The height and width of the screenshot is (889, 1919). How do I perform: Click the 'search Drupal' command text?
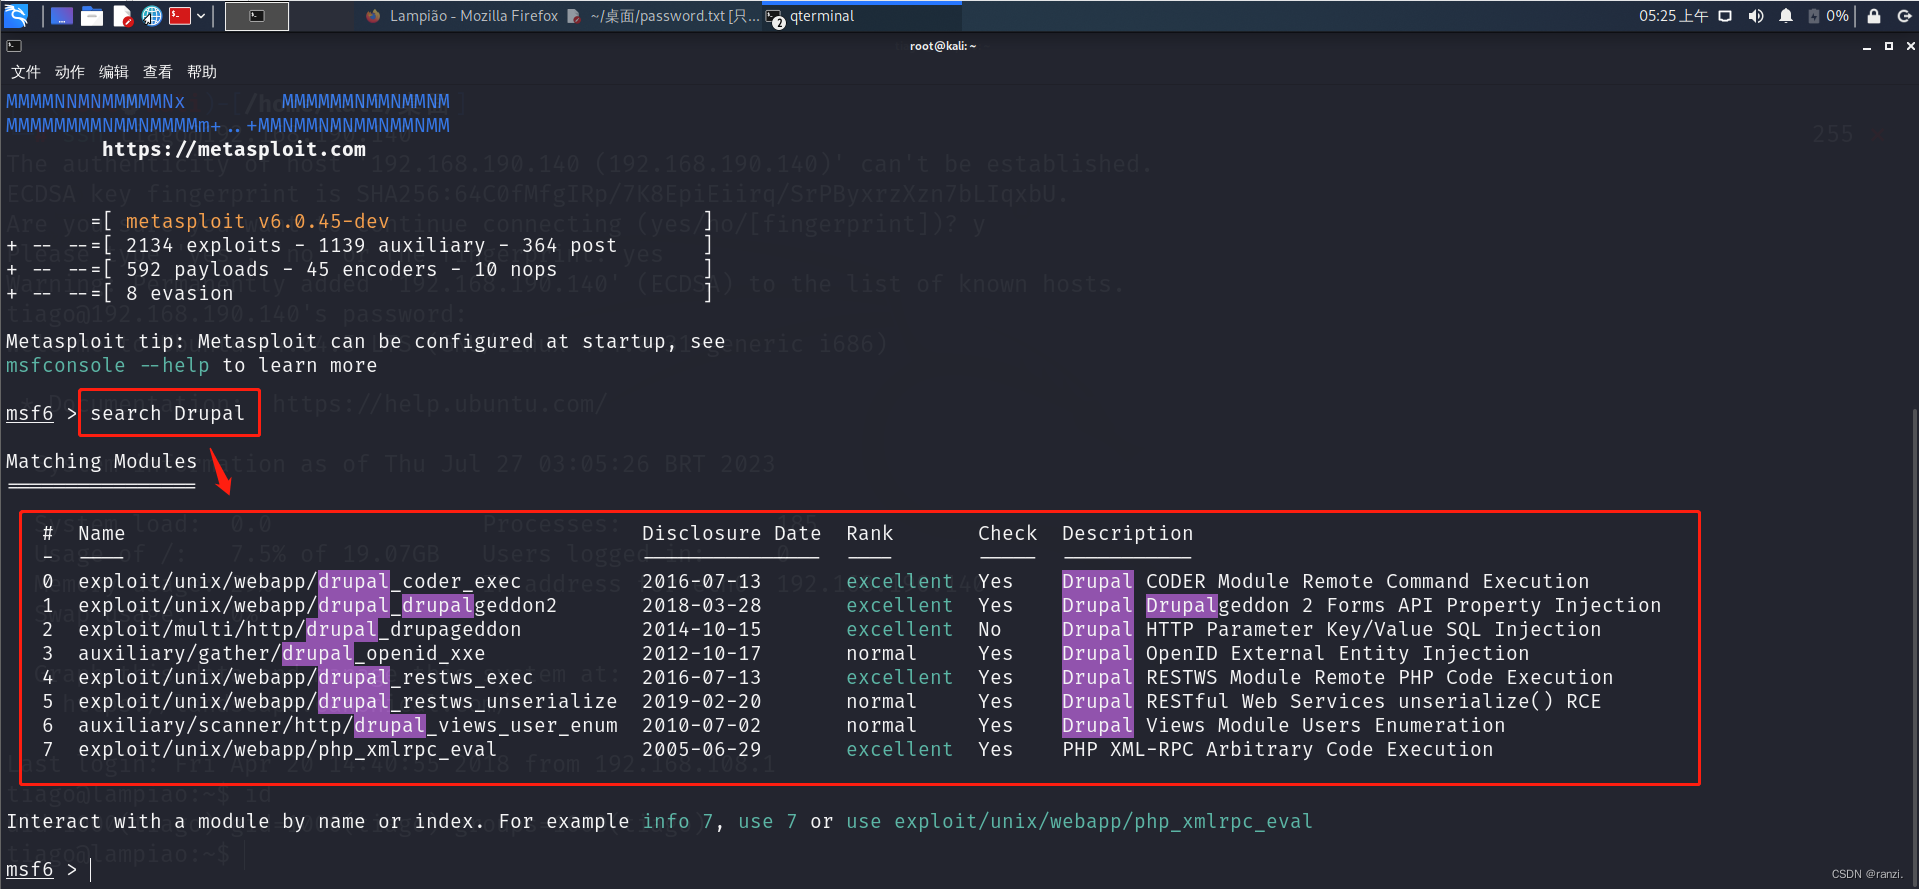coord(168,413)
